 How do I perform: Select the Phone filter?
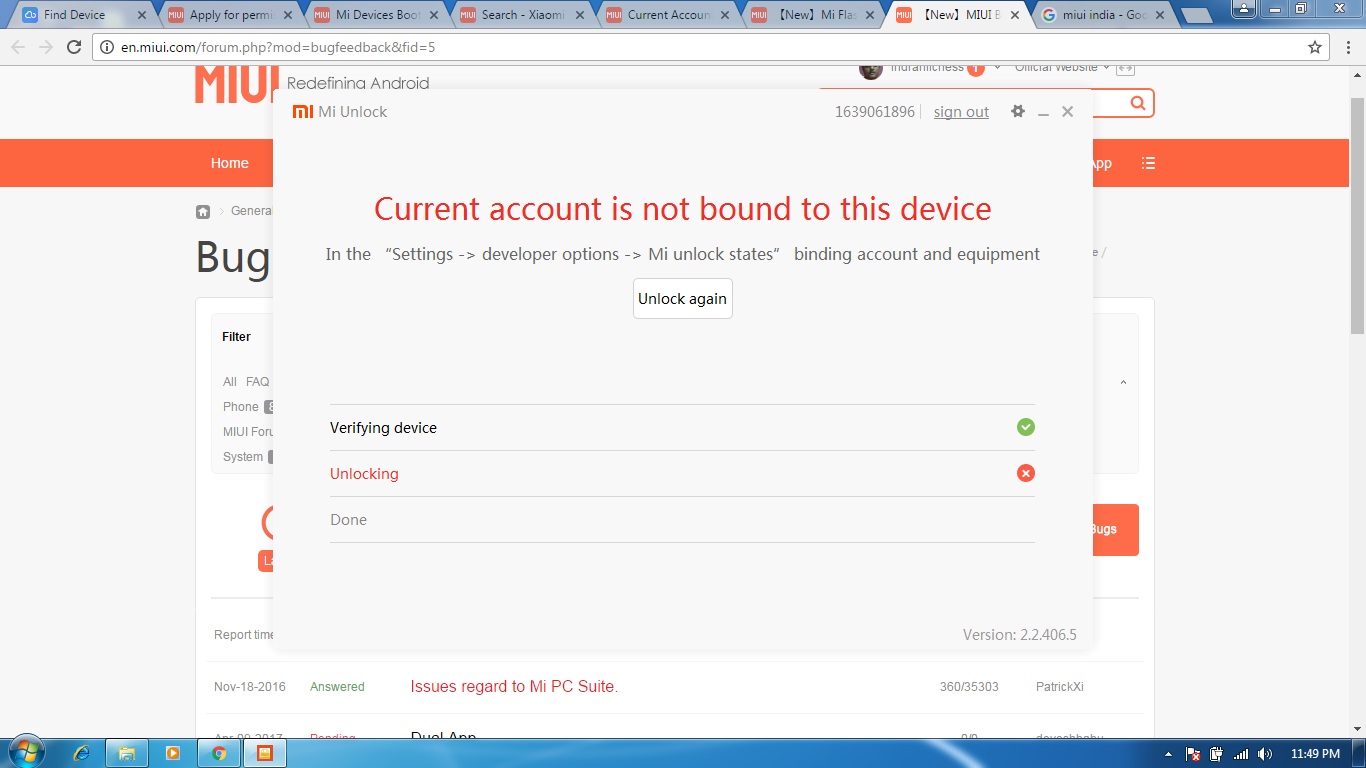click(x=241, y=407)
